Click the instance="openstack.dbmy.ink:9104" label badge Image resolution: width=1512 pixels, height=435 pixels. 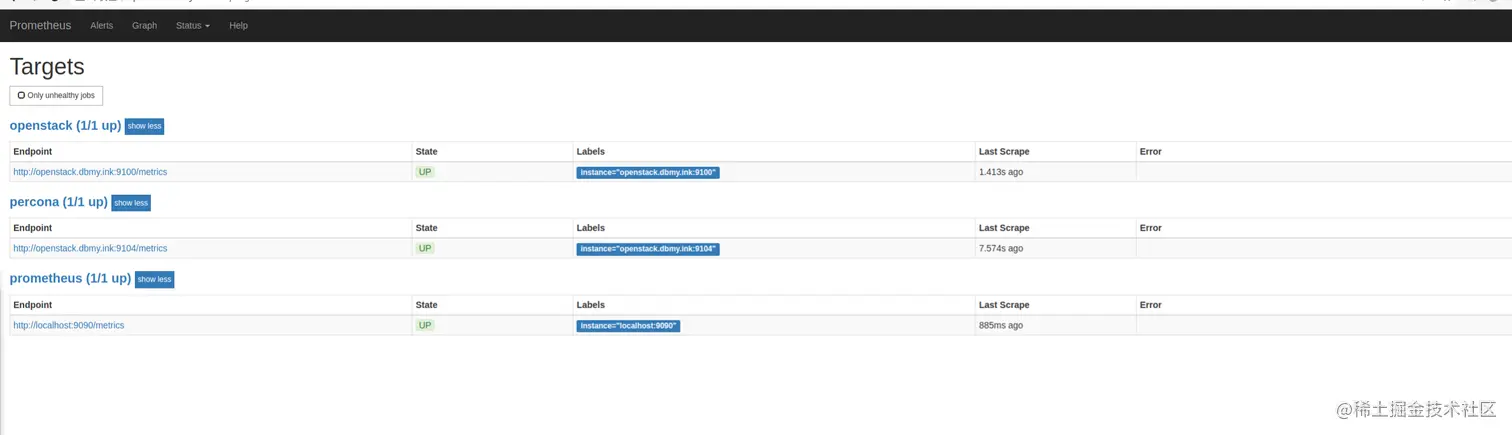(x=648, y=249)
